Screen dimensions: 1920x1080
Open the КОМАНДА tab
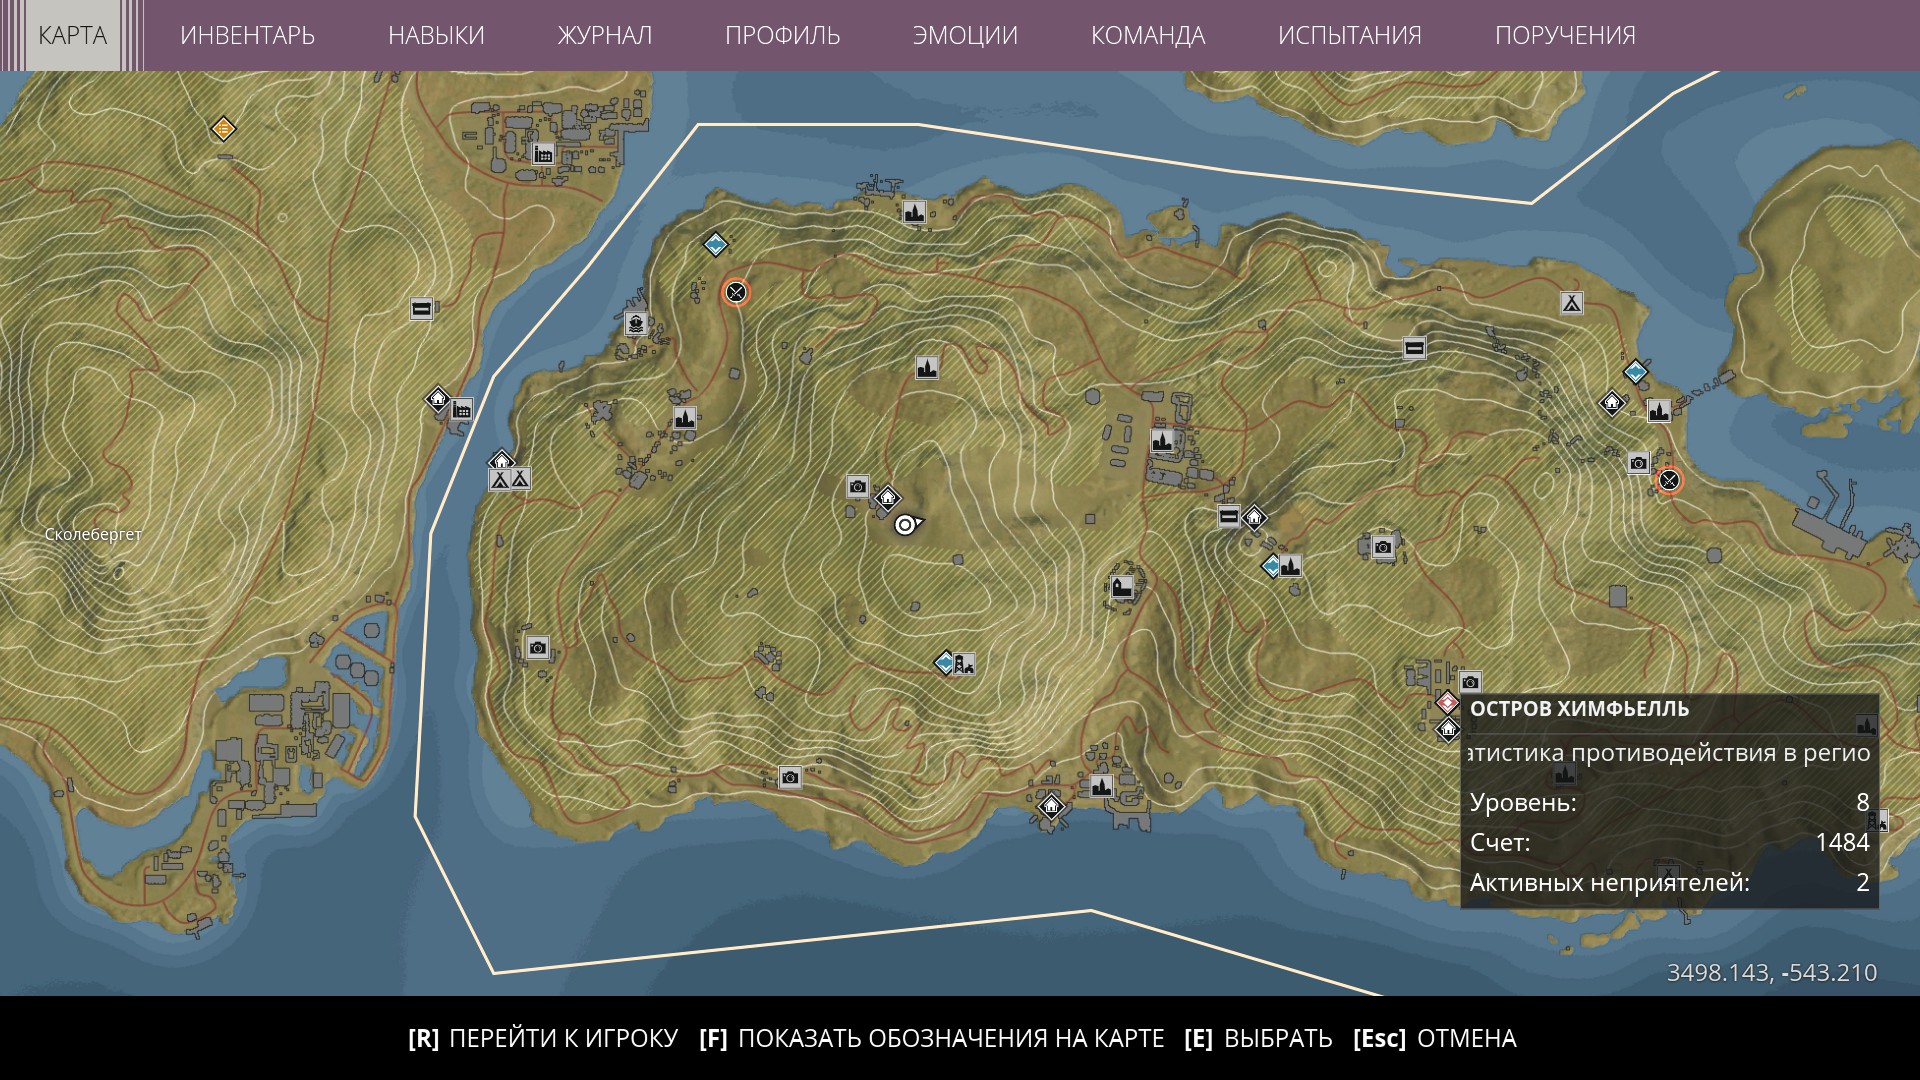pyautogui.click(x=1148, y=35)
